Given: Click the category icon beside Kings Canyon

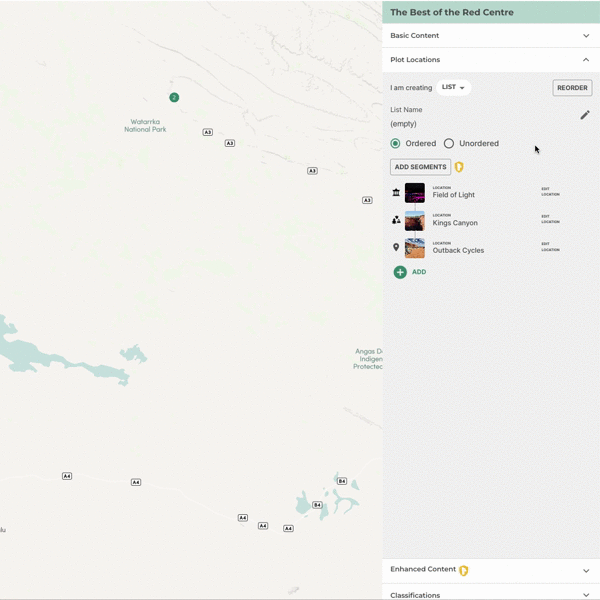Looking at the screenshot, I should coord(396,220).
